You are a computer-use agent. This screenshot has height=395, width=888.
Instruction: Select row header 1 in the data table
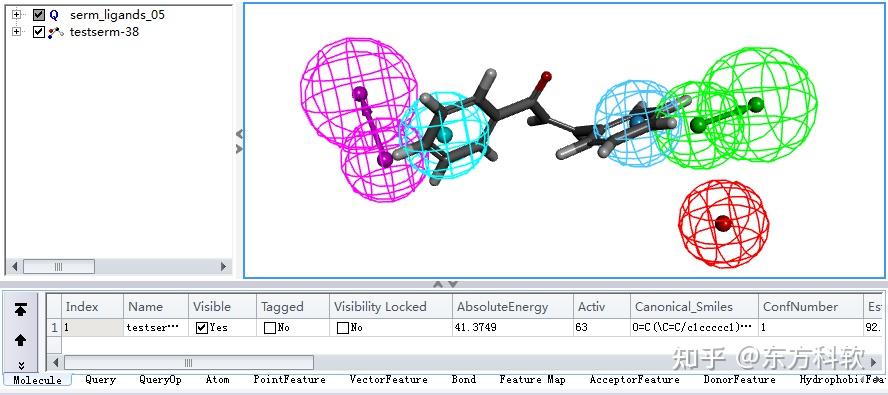(54, 328)
